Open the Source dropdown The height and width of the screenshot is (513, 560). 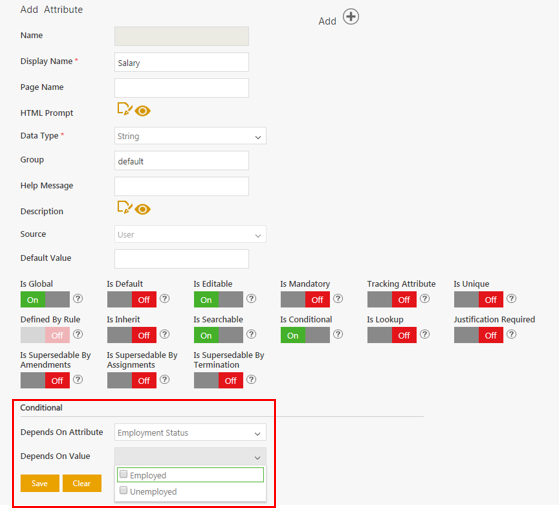point(190,234)
